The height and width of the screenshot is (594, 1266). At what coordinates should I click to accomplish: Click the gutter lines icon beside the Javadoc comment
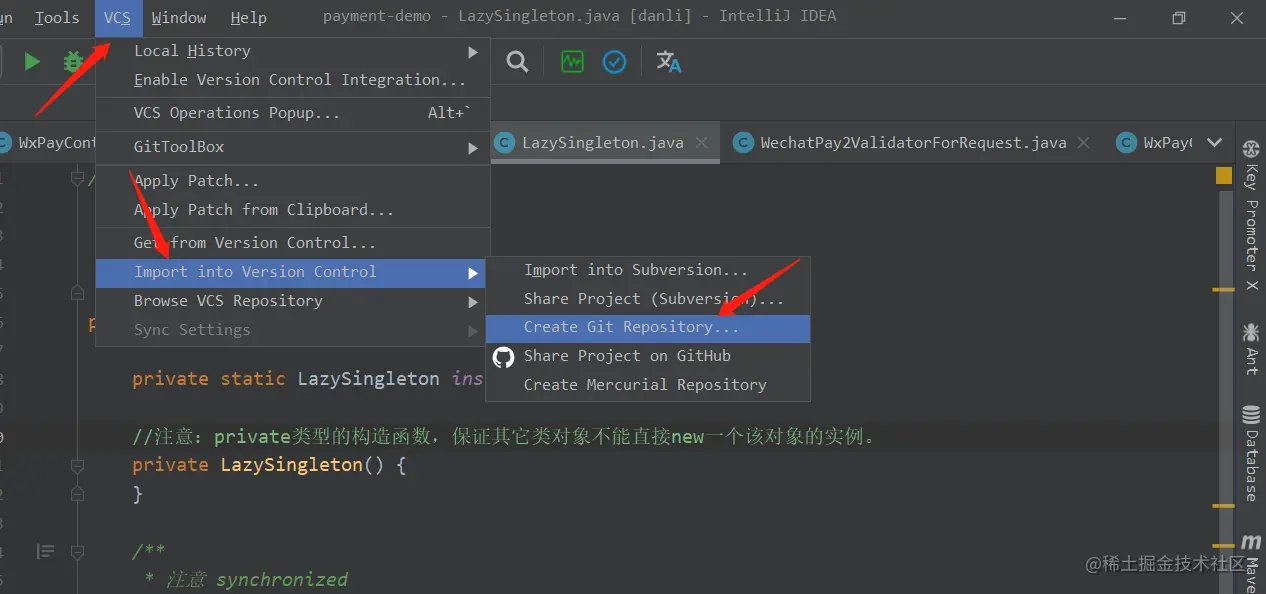coord(45,551)
